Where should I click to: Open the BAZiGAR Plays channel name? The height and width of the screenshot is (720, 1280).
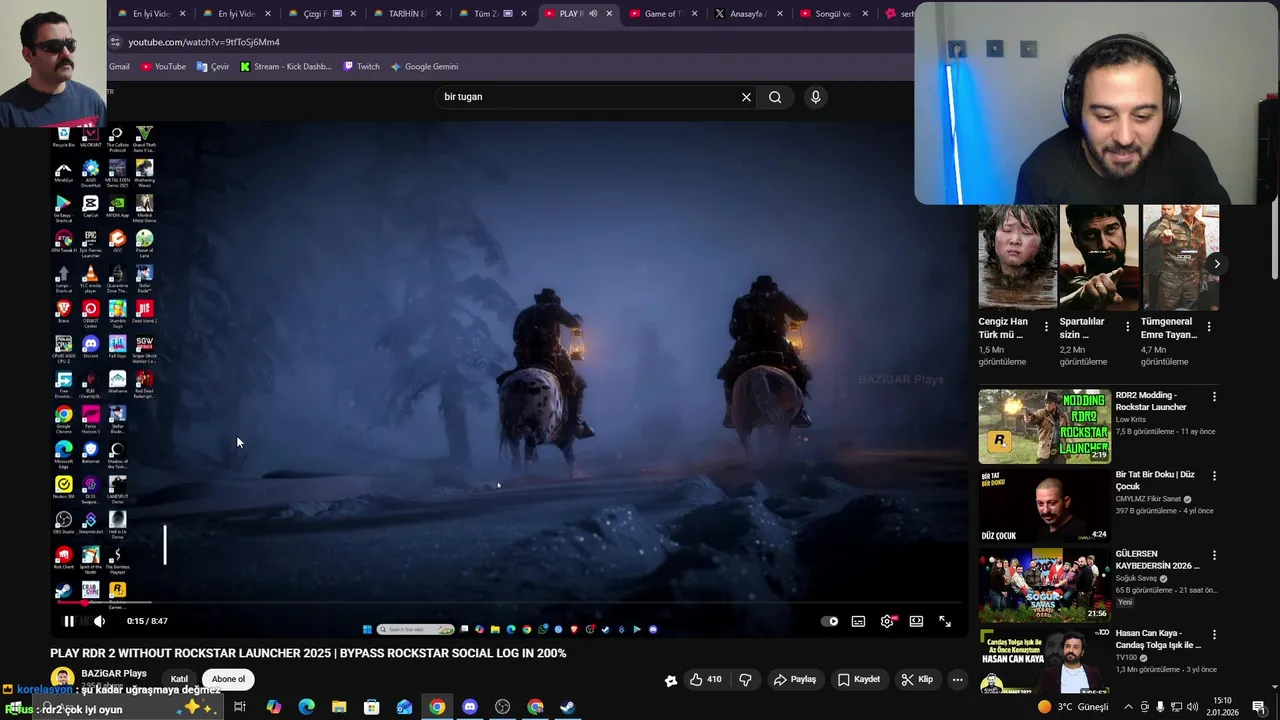114,673
